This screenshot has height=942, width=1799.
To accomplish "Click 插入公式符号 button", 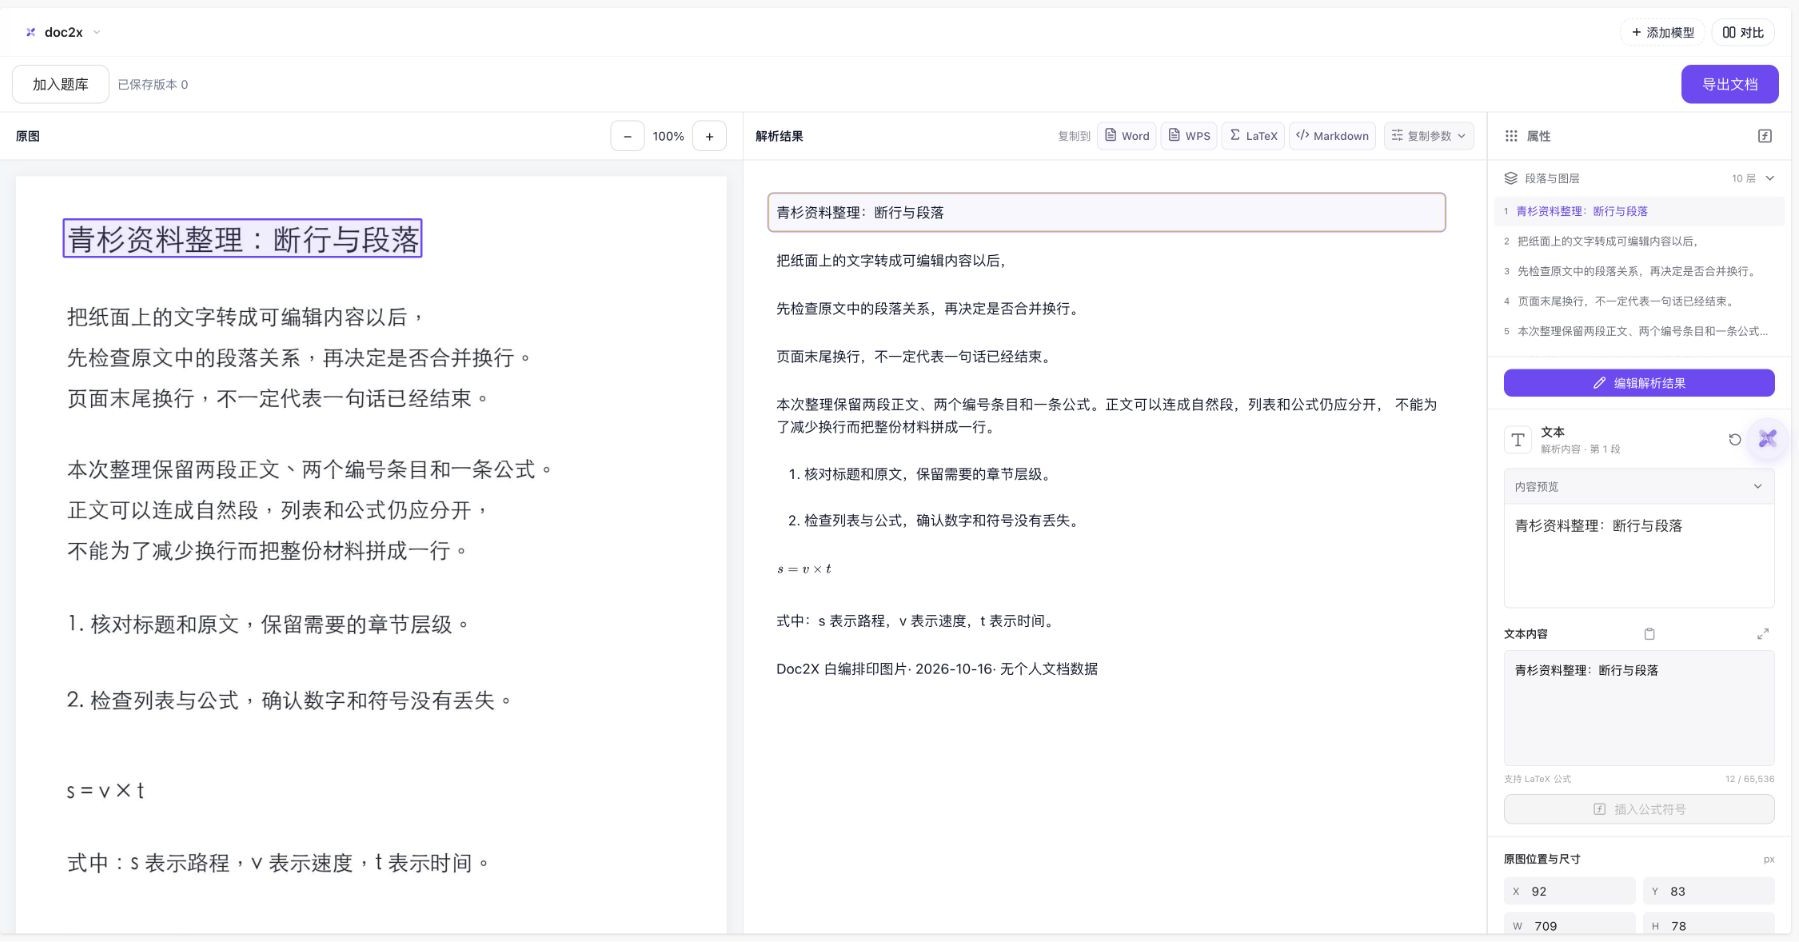I will pyautogui.click(x=1639, y=809).
